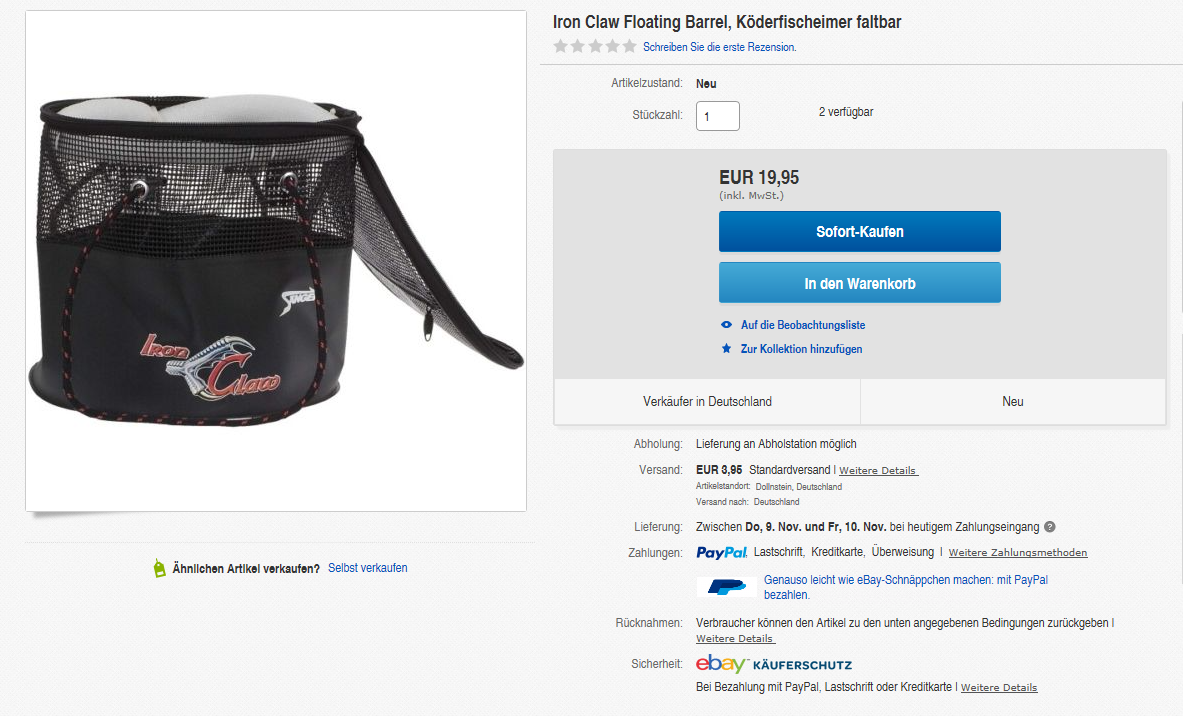This screenshot has height=716, width=1183.
Task: Focus the Stückzahl quantity field
Action: point(717,116)
